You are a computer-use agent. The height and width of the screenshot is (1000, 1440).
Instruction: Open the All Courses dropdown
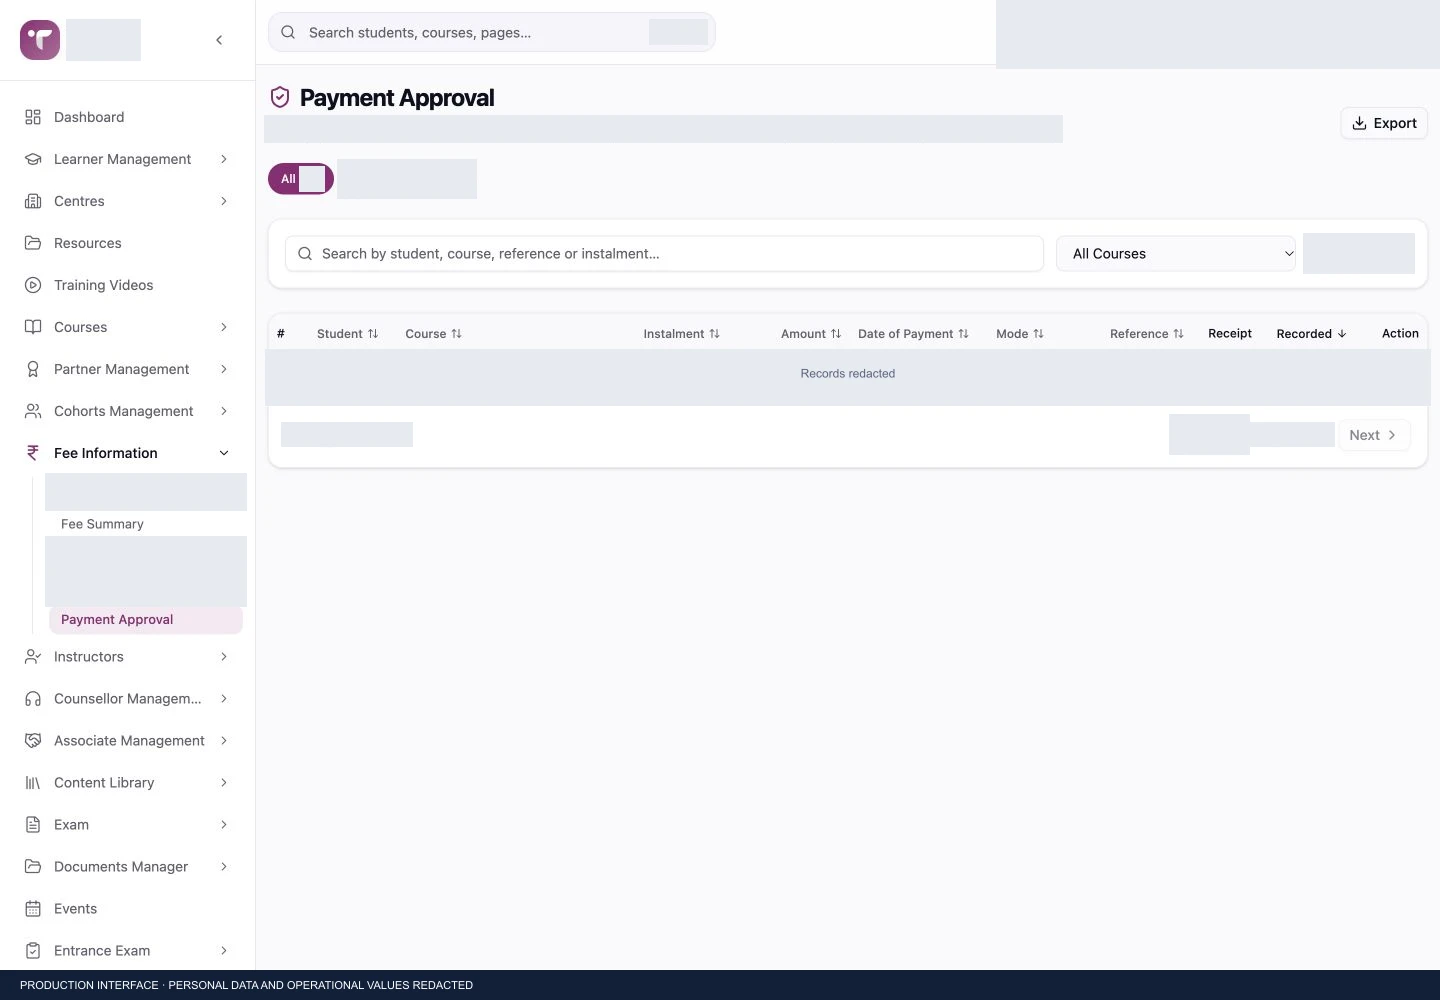click(x=1176, y=254)
